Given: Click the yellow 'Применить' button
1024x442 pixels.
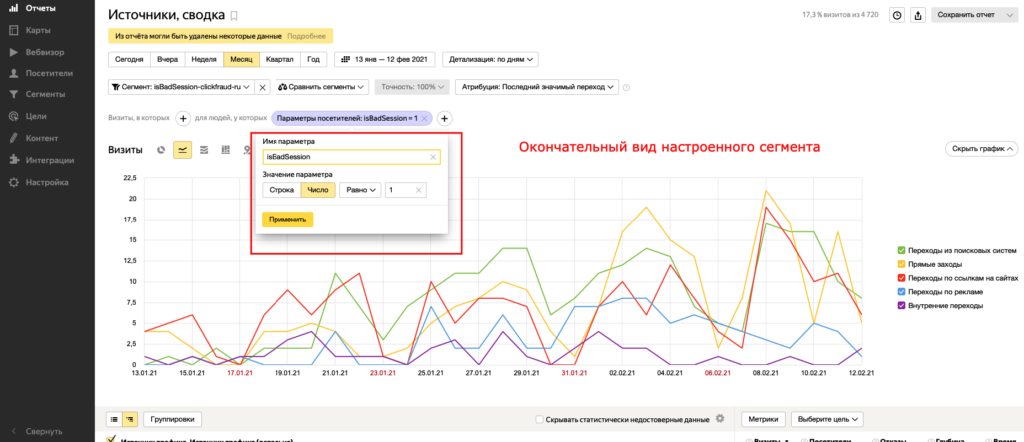Looking at the screenshot, I should (286, 219).
